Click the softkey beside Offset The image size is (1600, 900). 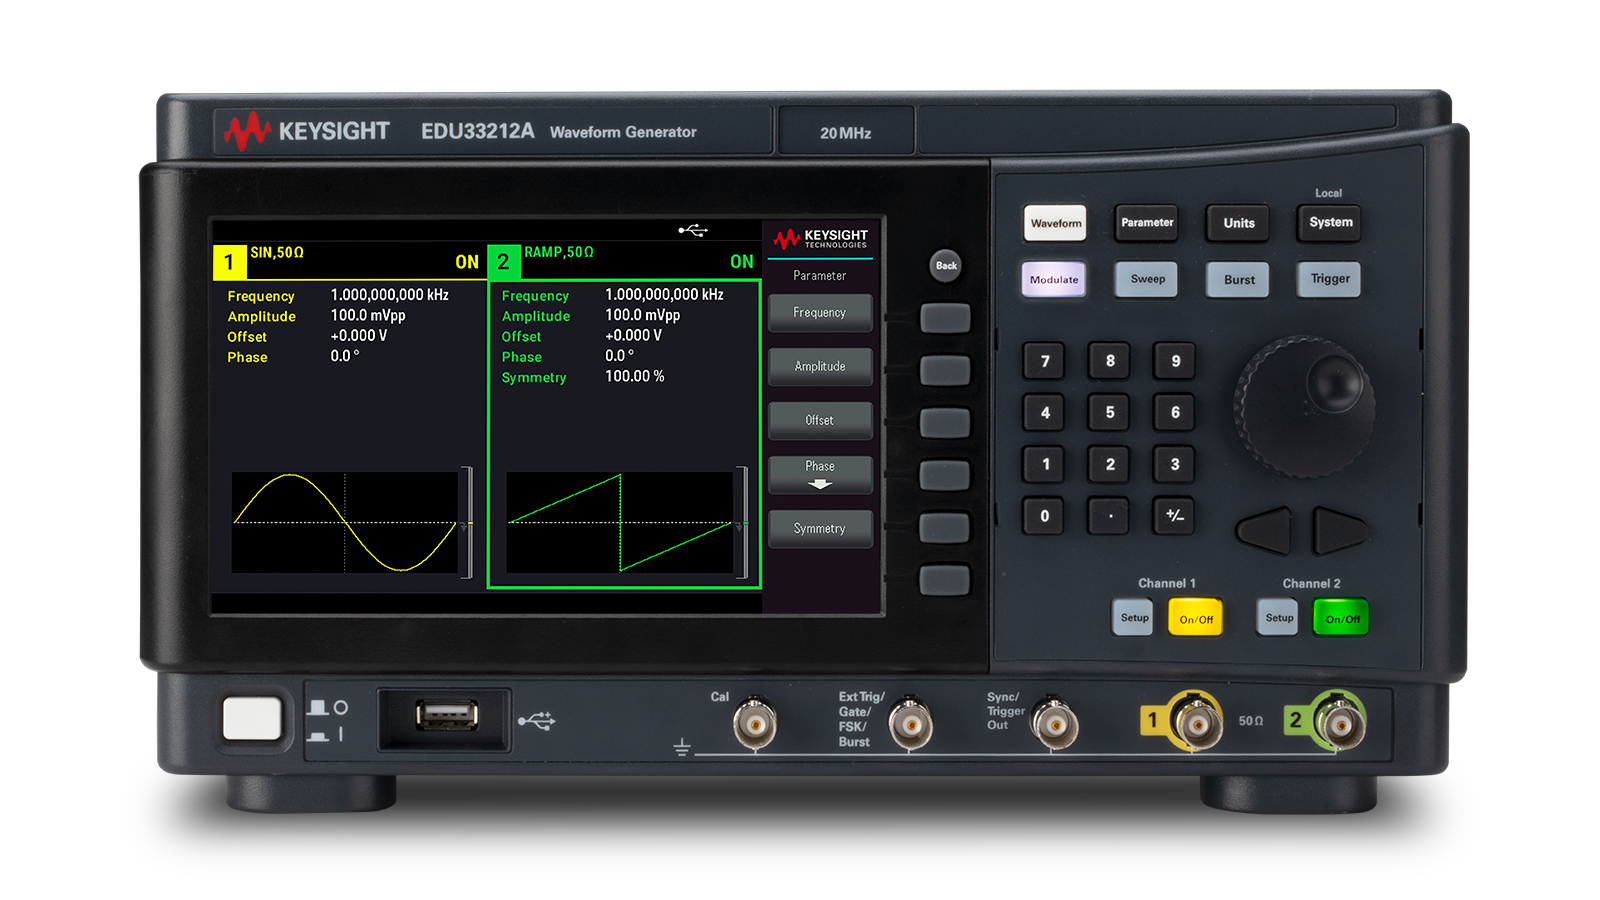coord(945,422)
